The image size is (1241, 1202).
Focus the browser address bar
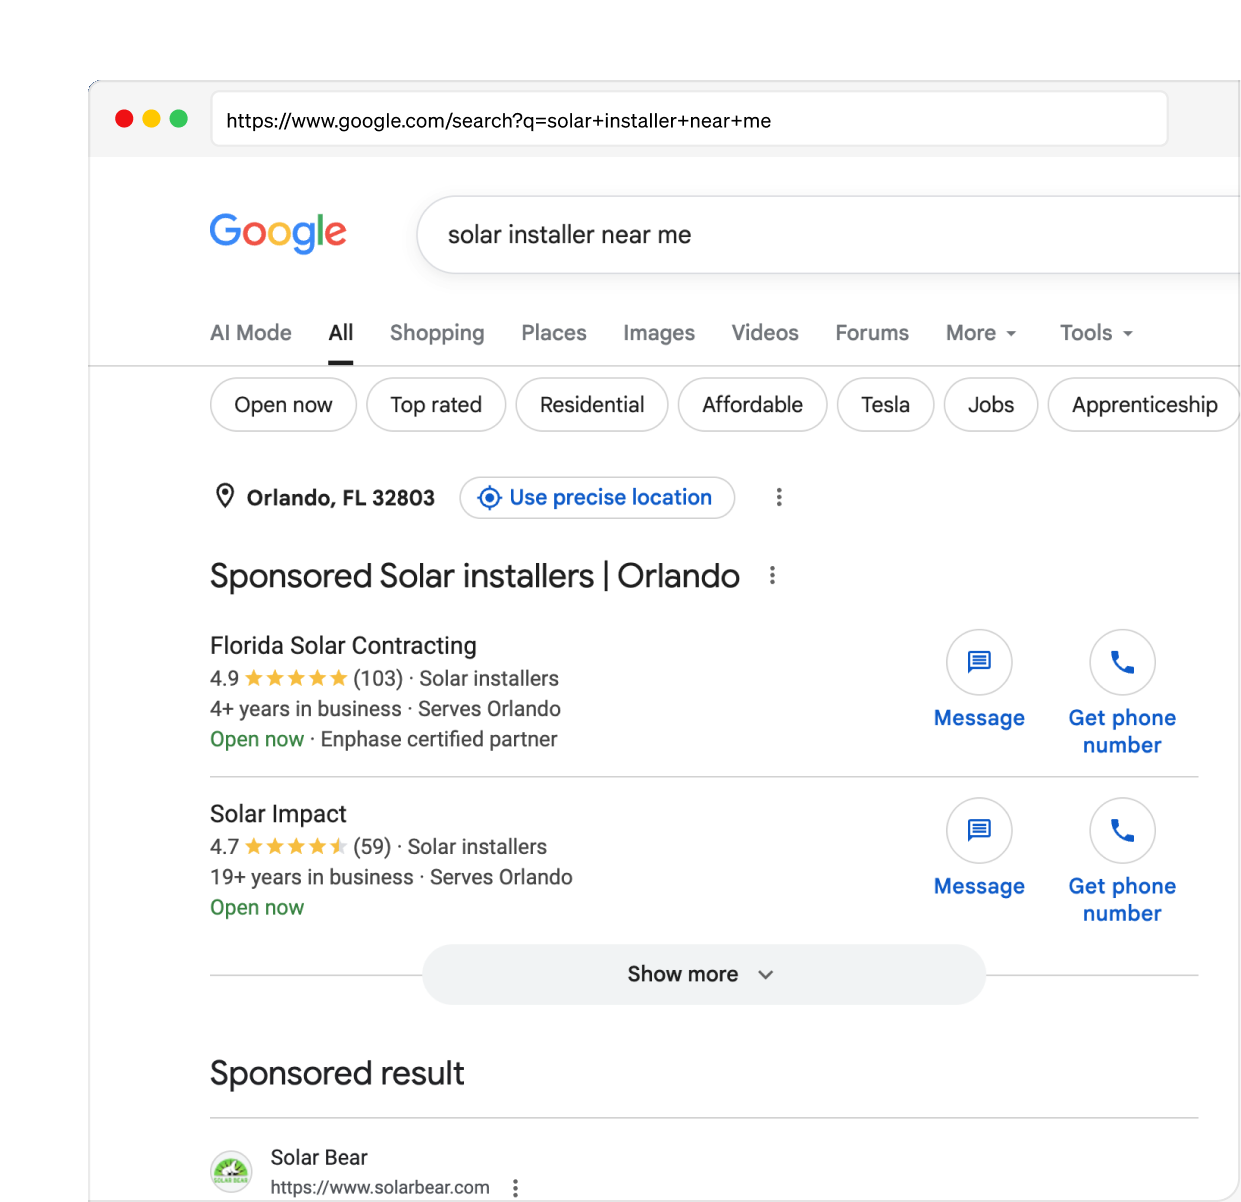(x=689, y=119)
